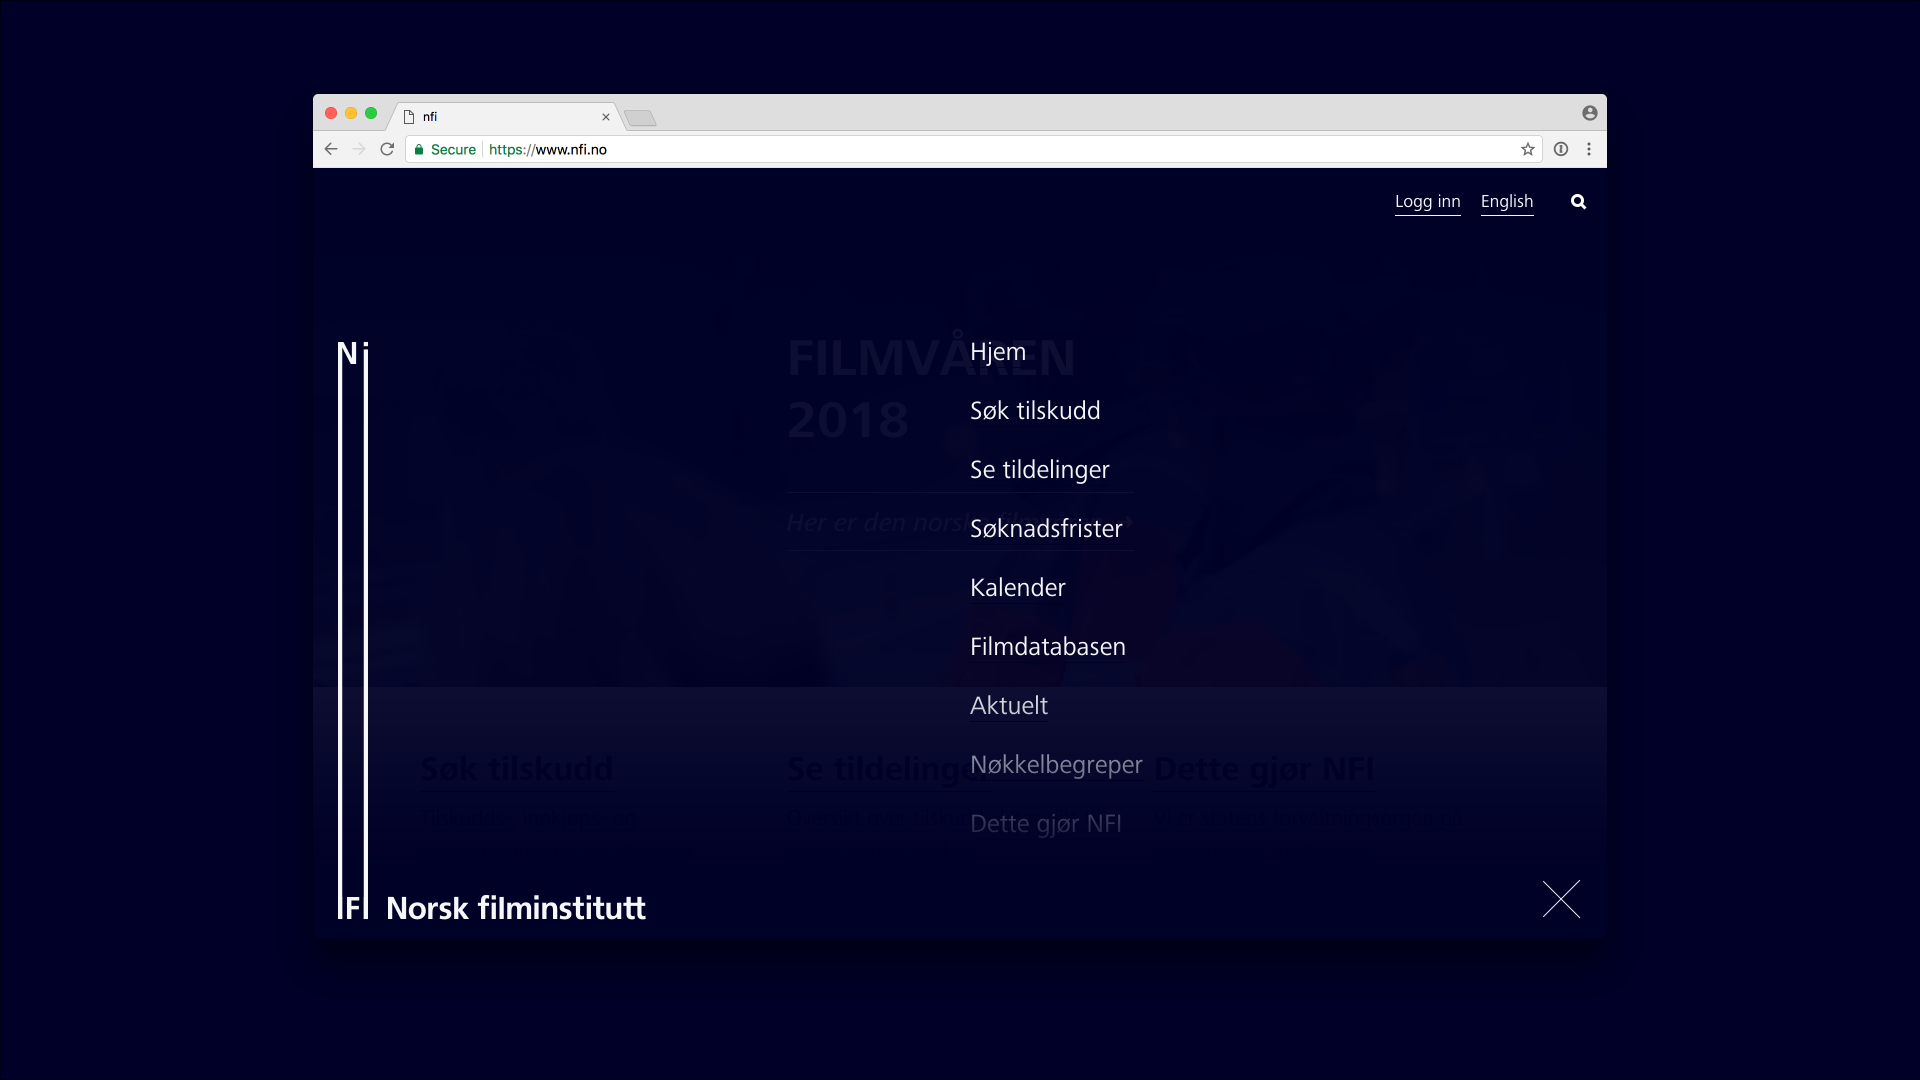Open the Chrome profile avatar icon
This screenshot has width=1920, height=1080.
[x=1590, y=113]
